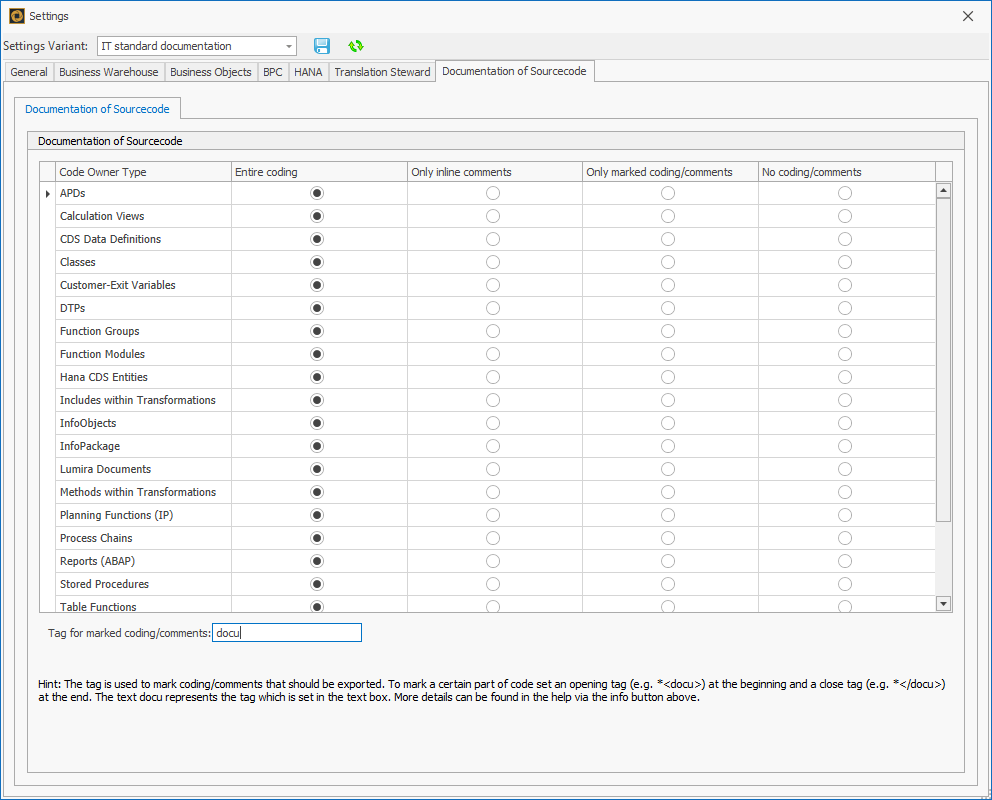Switch to the Translation Steward tab
The image size is (992, 800).
click(x=382, y=71)
